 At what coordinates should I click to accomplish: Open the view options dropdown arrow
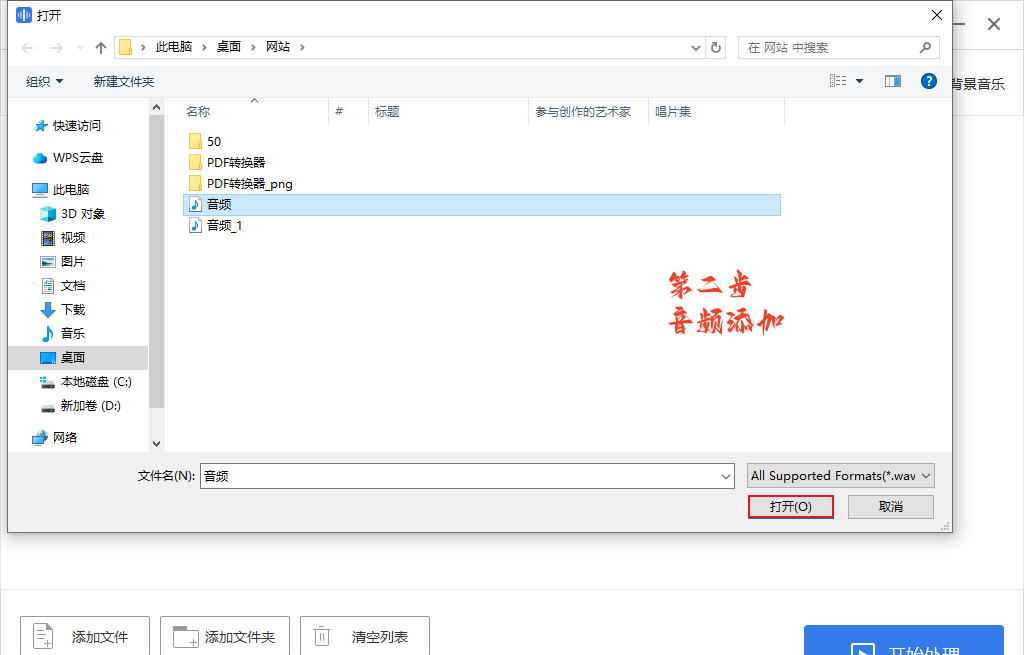(x=859, y=82)
